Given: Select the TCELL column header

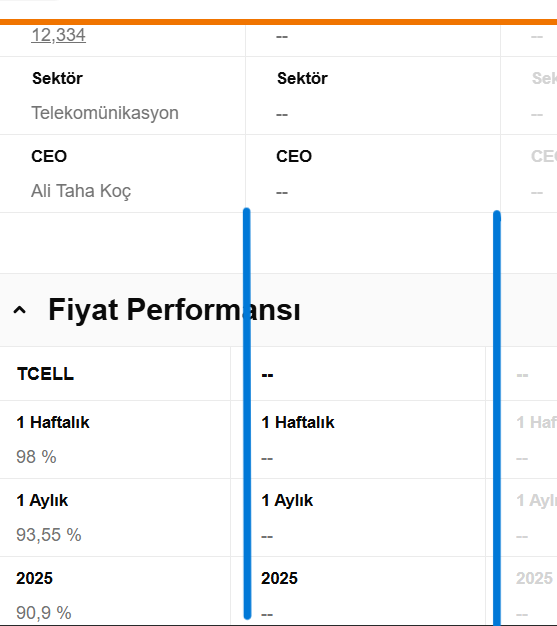Looking at the screenshot, I should click(46, 374).
